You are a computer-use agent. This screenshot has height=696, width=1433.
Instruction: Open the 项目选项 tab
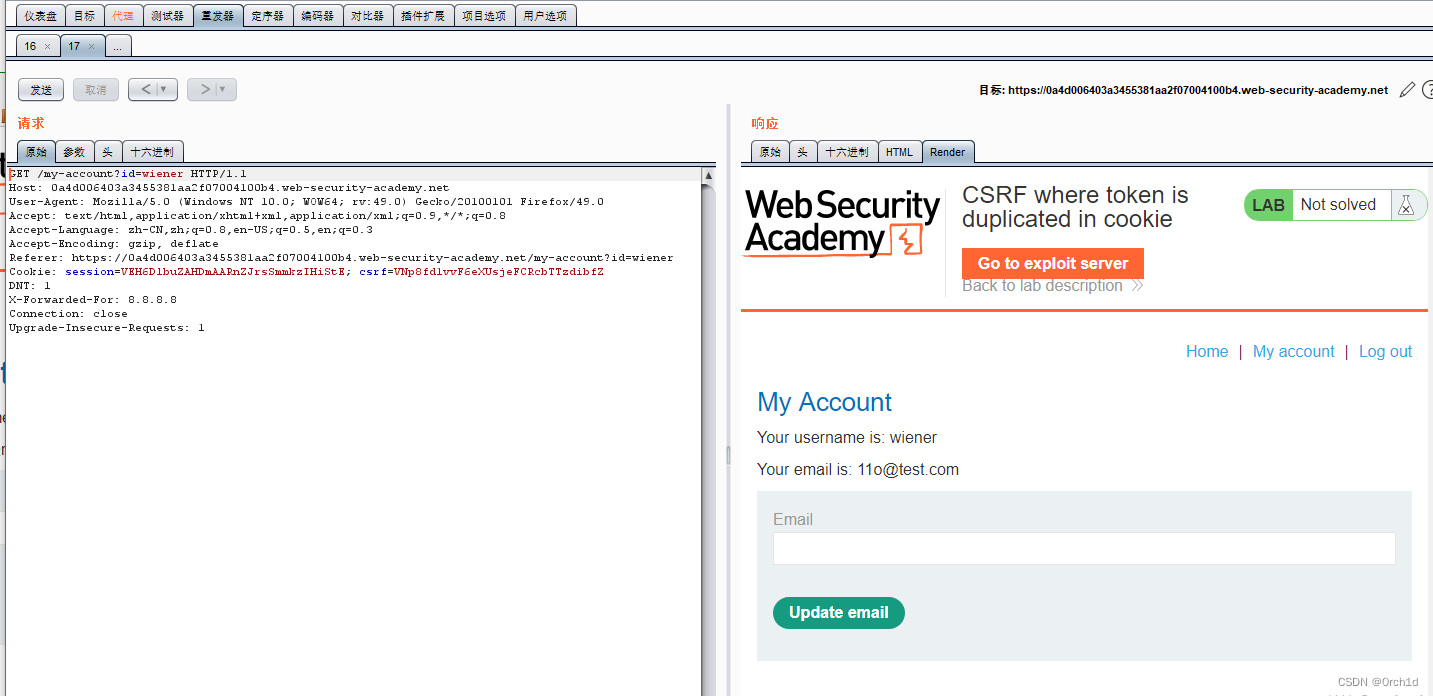[484, 16]
